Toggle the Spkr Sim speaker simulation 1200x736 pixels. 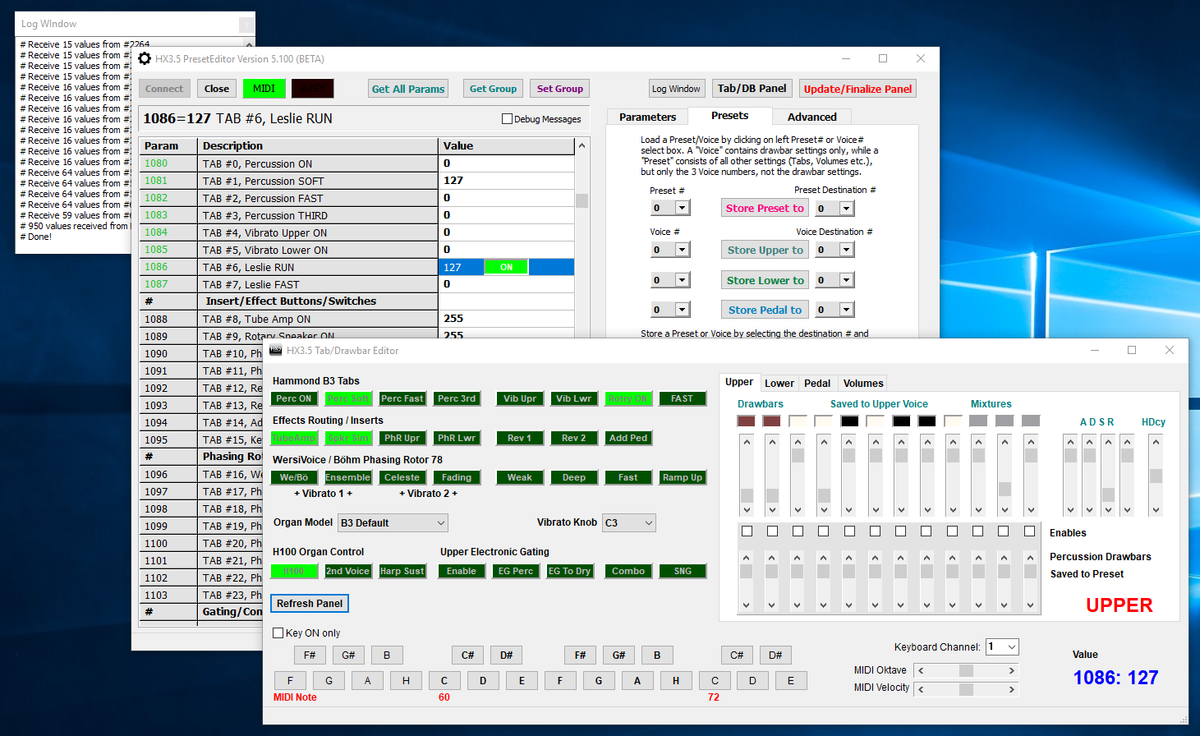pos(348,437)
